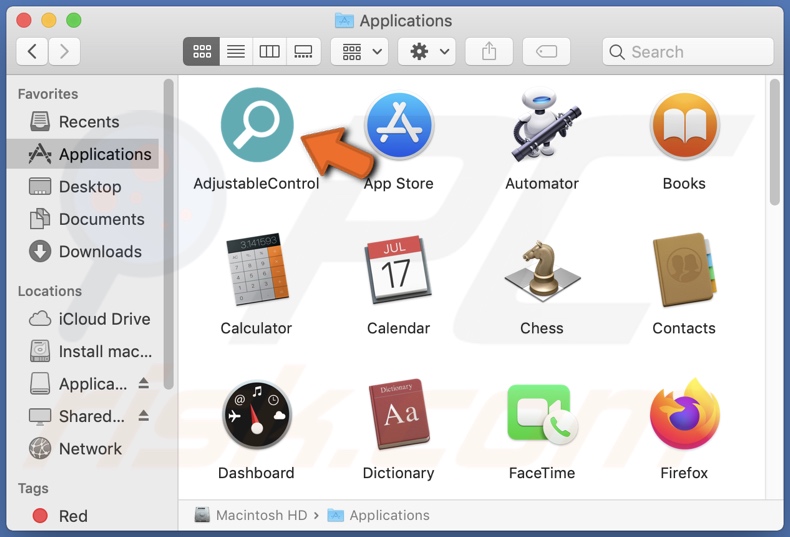
Task: Open the group-by arrangement dropdown
Action: (x=360, y=51)
